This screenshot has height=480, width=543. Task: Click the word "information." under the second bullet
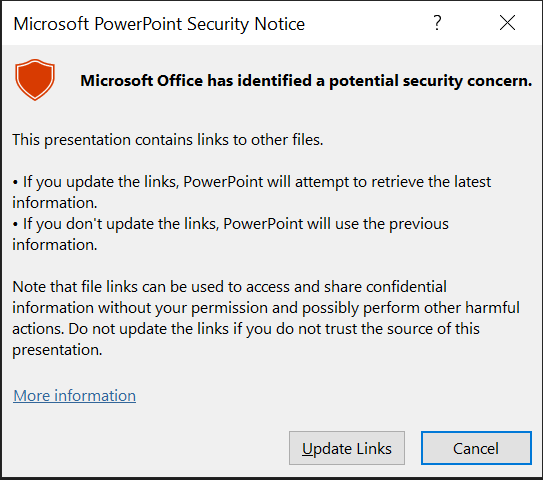[x=55, y=245]
